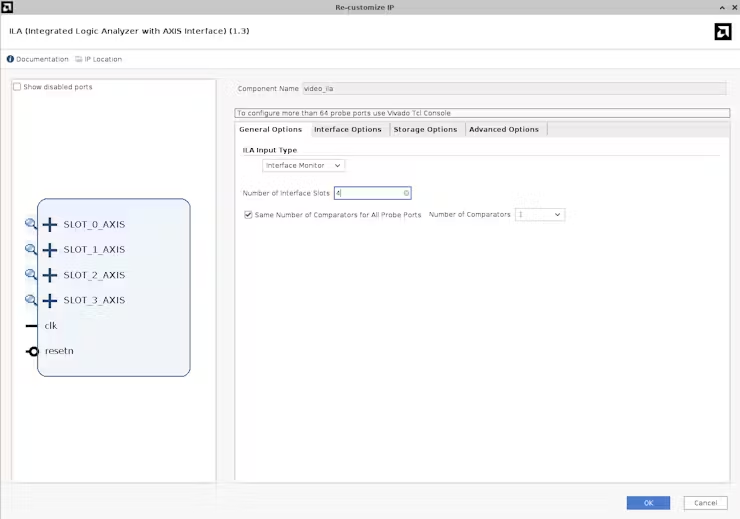Click the clear icon in Interface Slots field
The image size is (740, 519).
click(406, 193)
